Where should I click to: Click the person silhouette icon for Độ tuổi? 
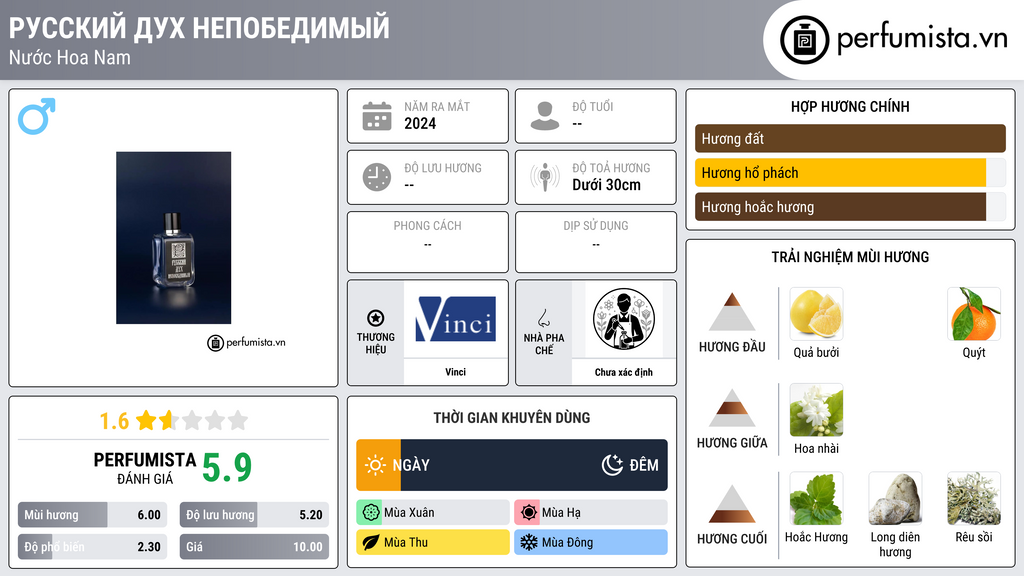[545, 116]
